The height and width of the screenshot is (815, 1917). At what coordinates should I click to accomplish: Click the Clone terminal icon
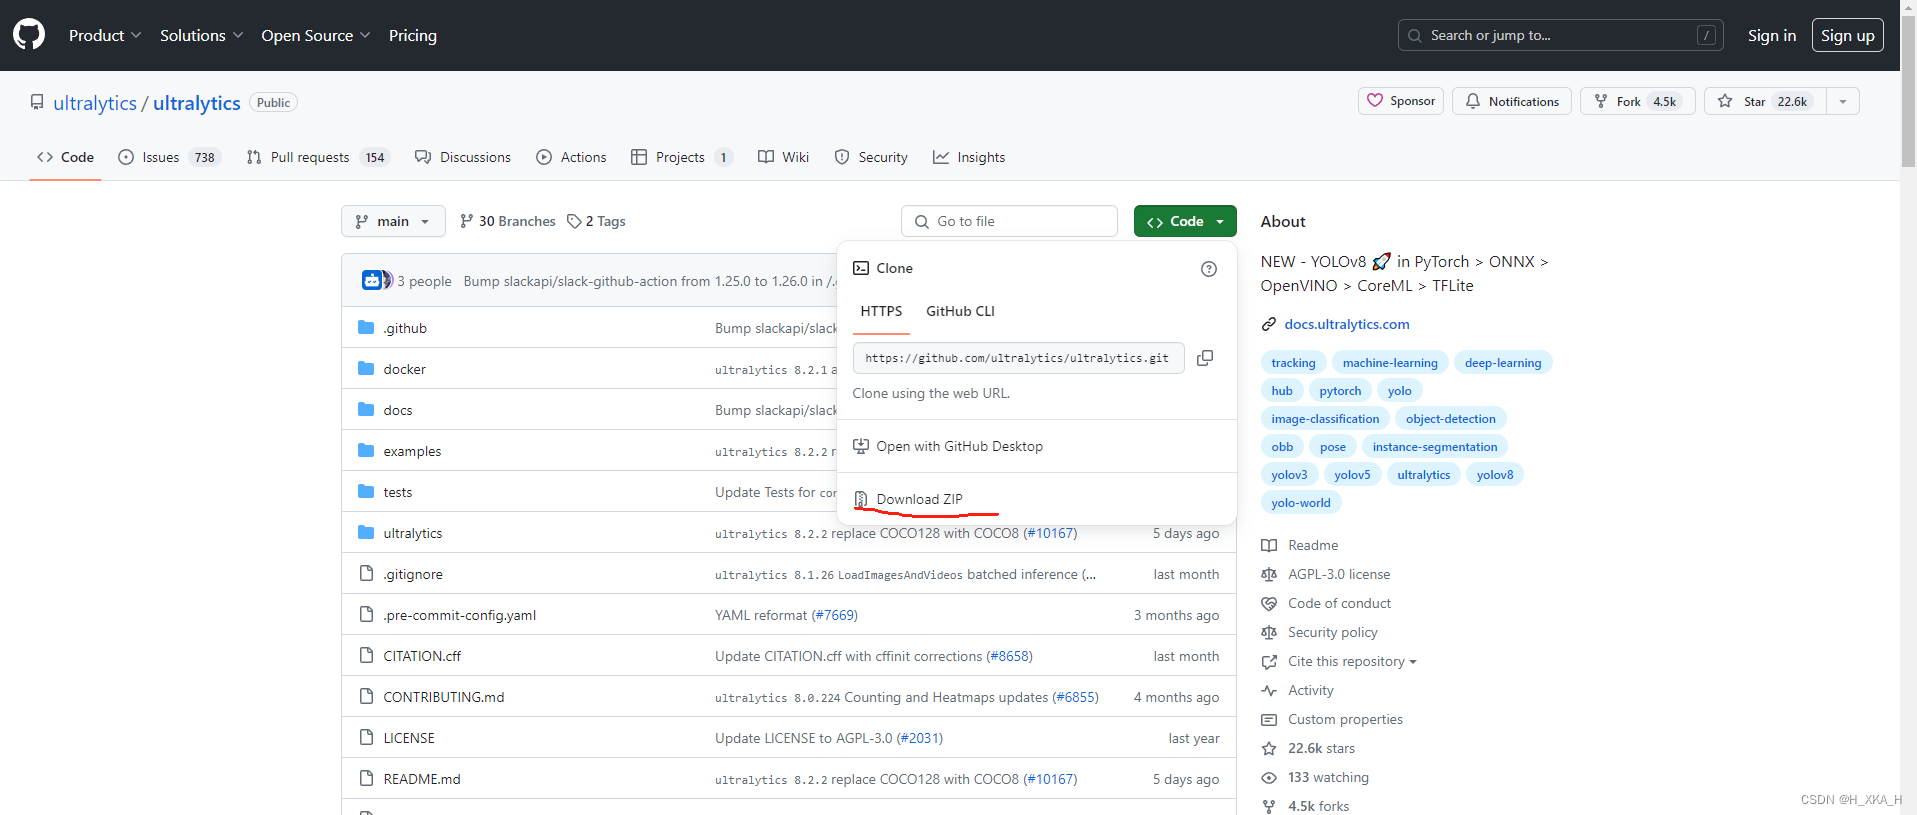coord(861,268)
